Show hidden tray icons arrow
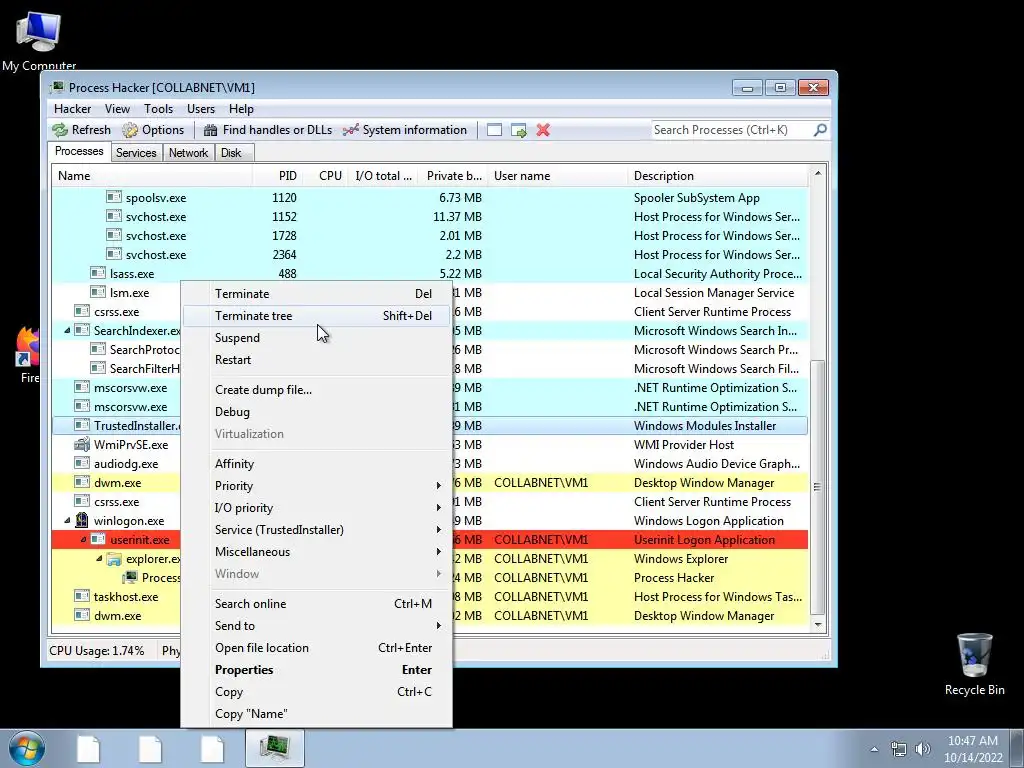1024x768 pixels. tap(874, 749)
